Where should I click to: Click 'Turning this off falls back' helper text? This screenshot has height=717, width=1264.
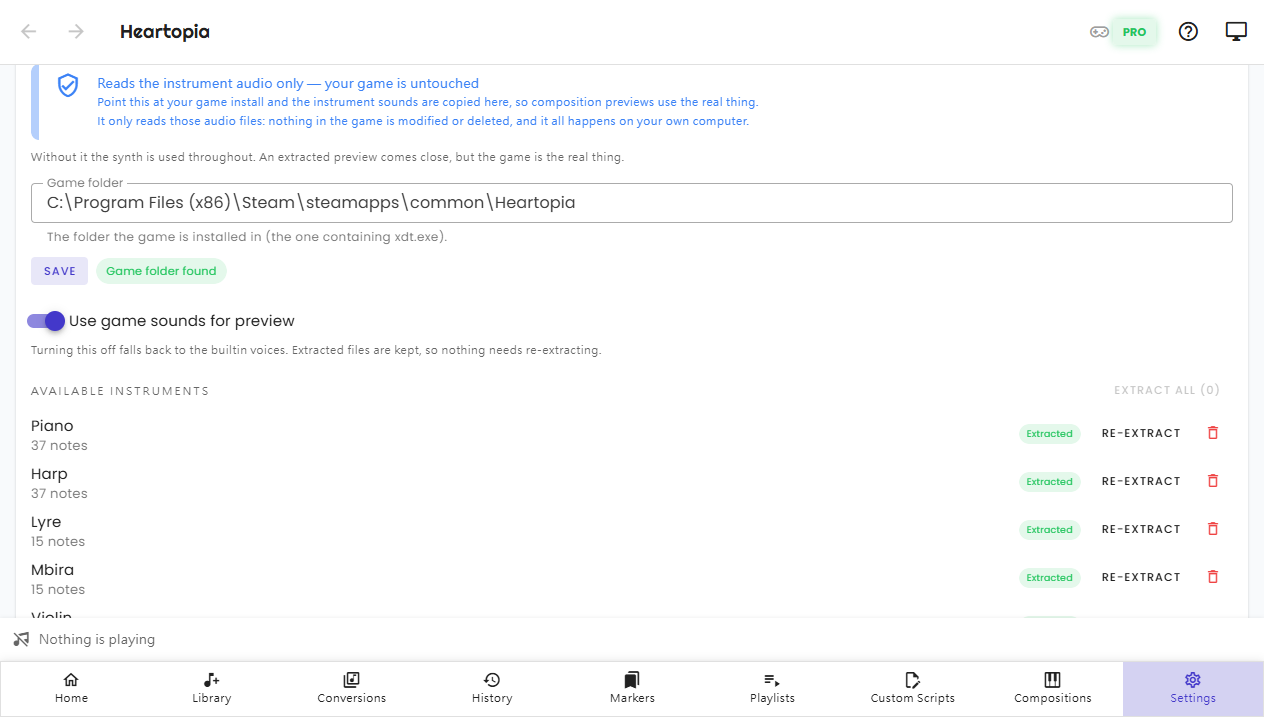[x=316, y=351]
